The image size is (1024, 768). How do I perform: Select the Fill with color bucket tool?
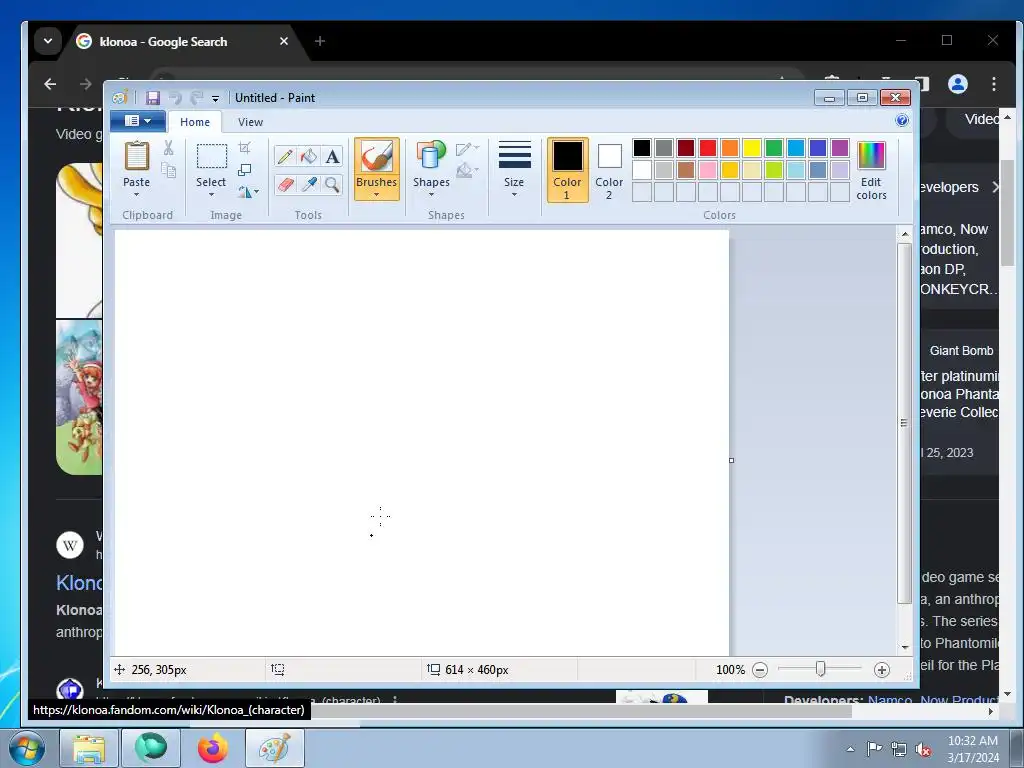308,157
